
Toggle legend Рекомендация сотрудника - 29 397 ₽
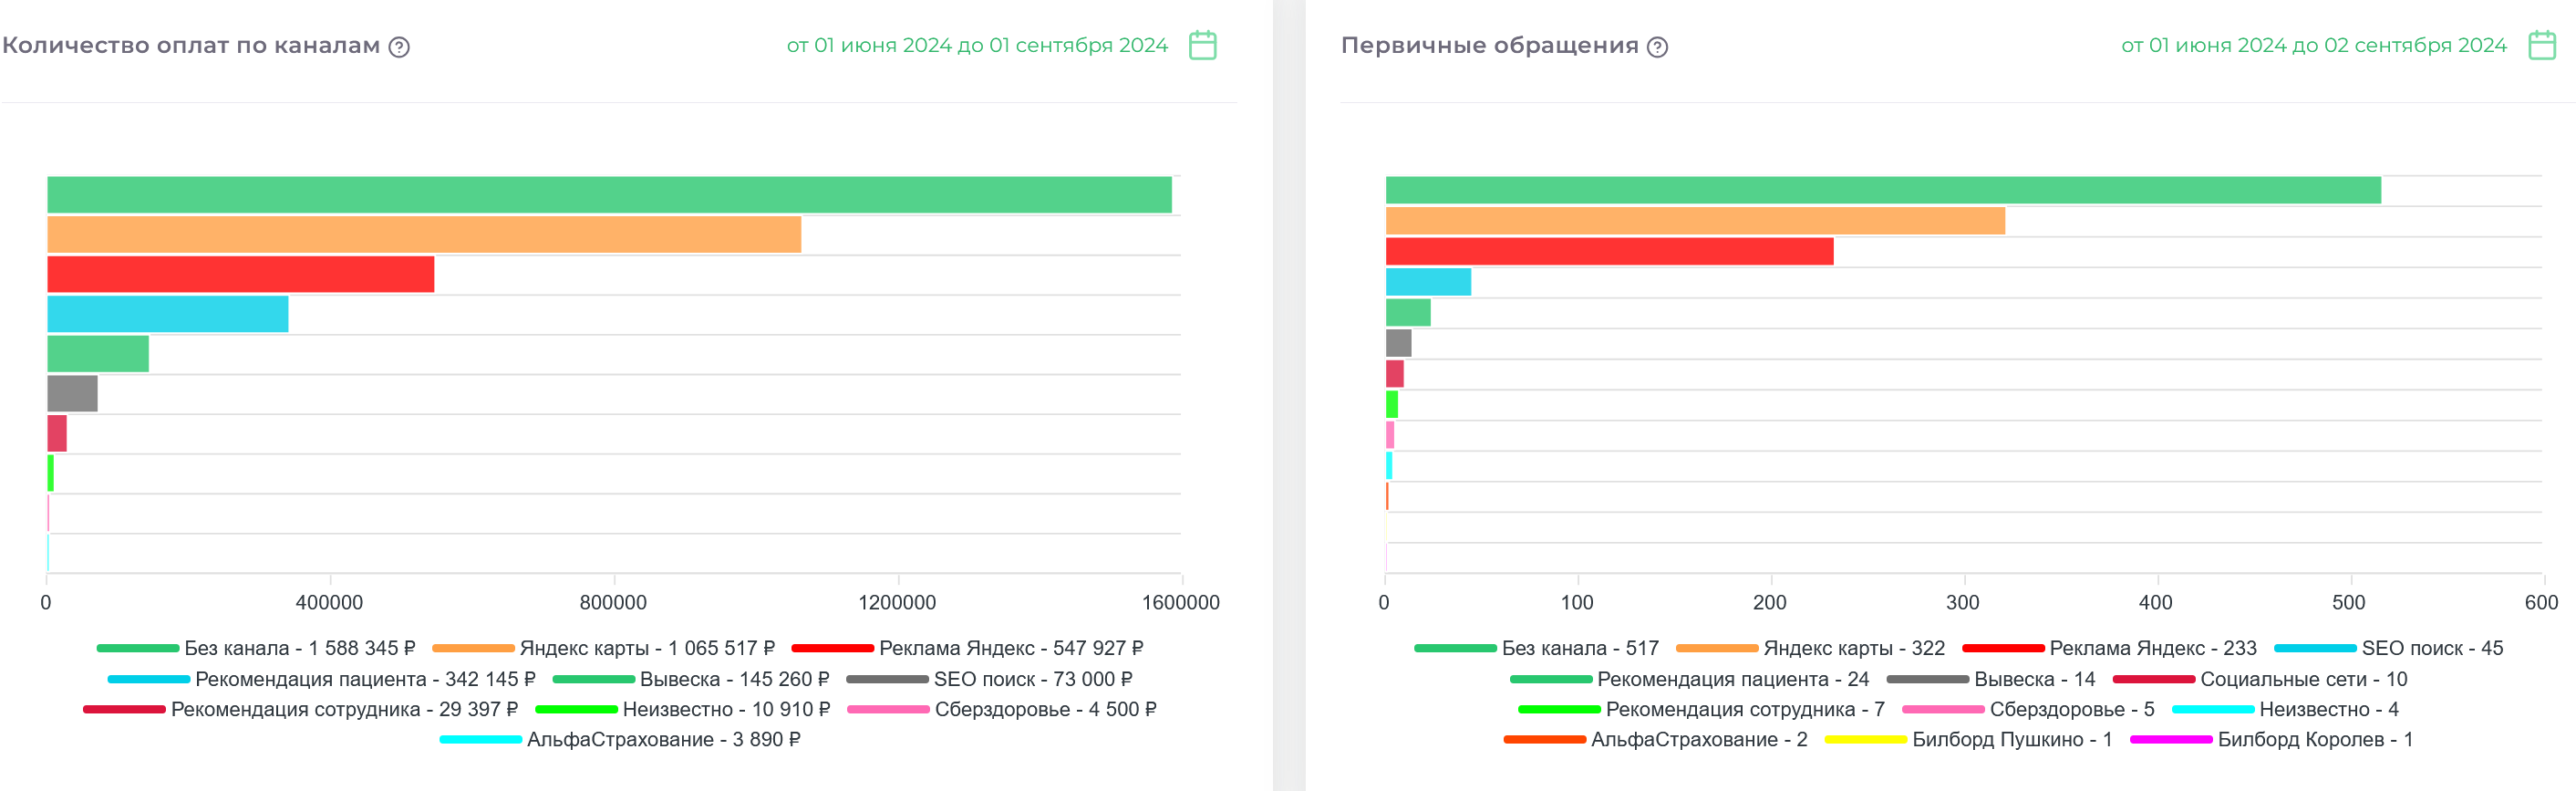pos(301,709)
